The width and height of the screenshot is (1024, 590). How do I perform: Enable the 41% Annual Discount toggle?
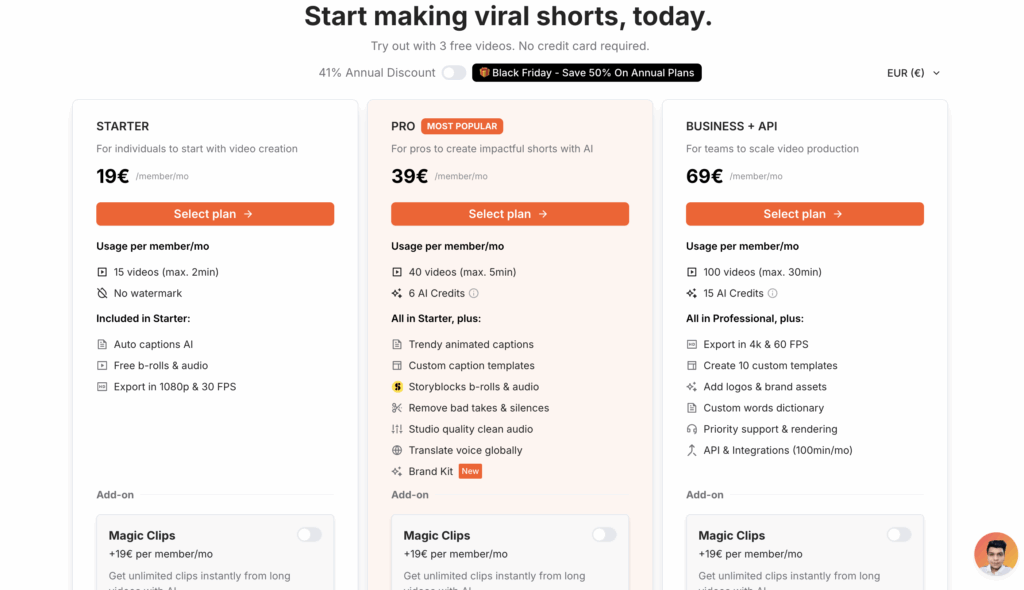454,73
